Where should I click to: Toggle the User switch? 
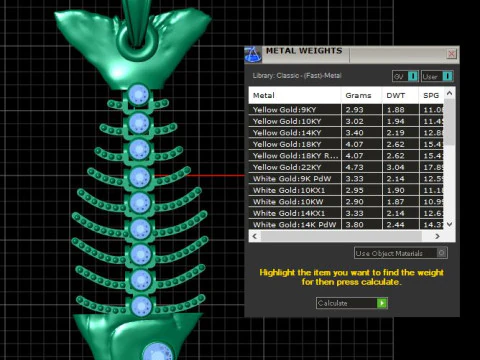437,76
